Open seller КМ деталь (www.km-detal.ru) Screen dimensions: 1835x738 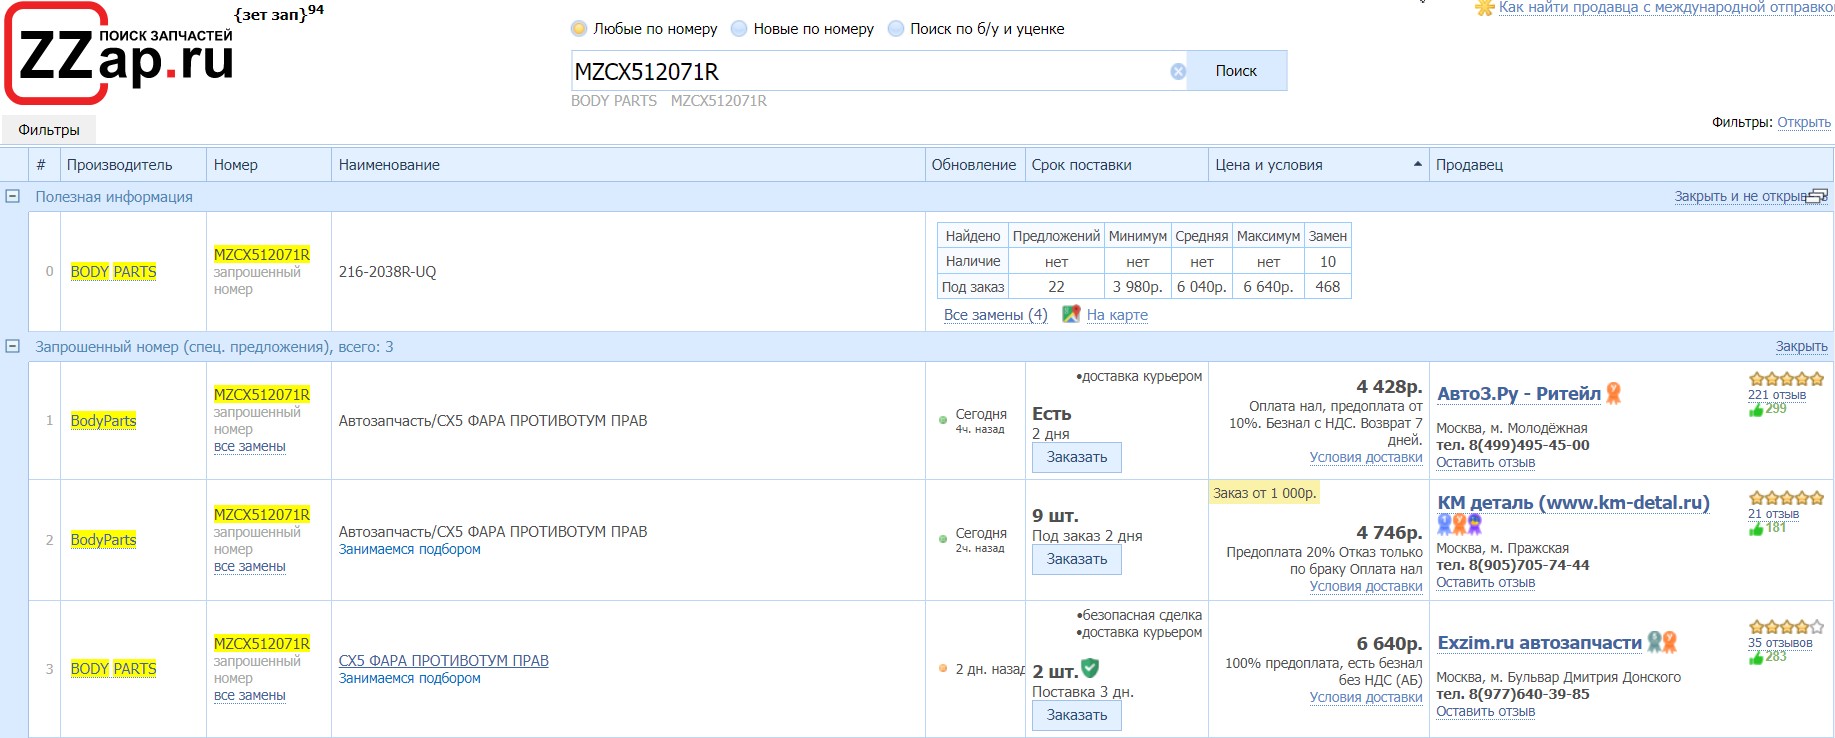pos(1573,502)
